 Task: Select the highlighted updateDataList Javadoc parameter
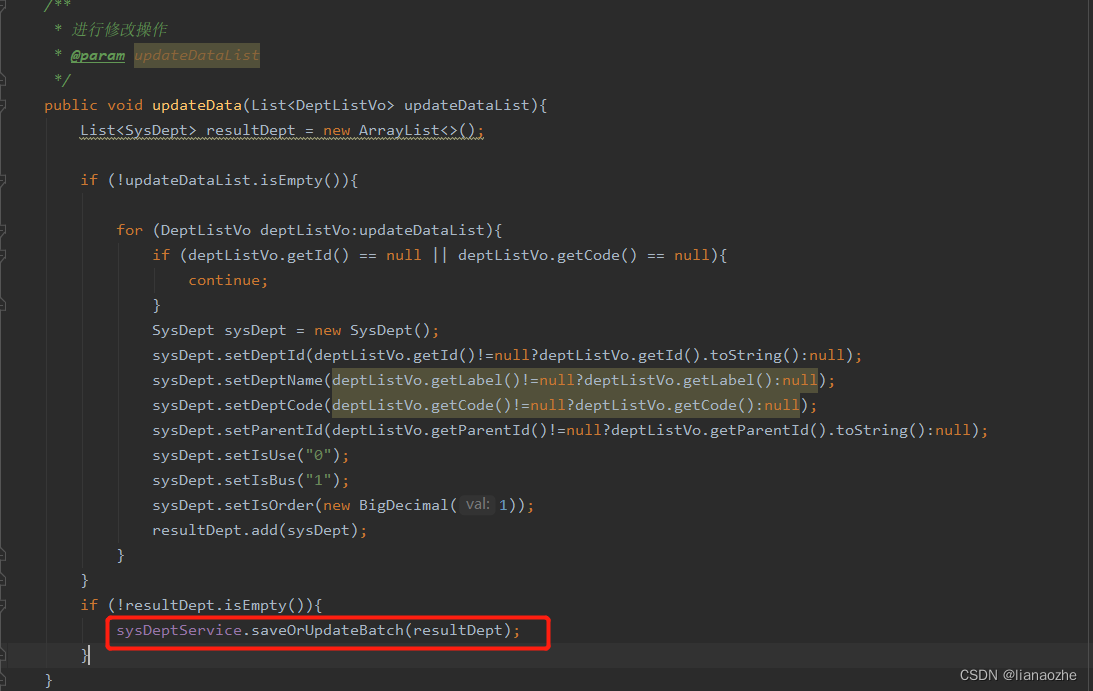(197, 55)
